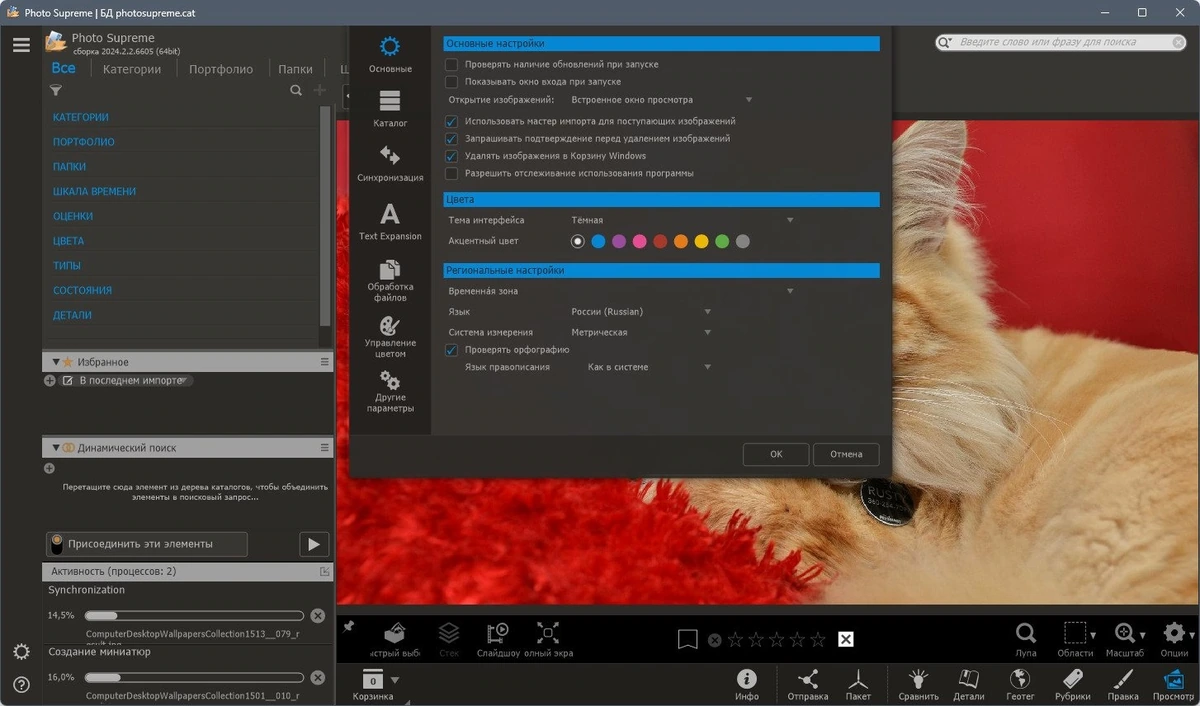1200x706 pixels.
Task: Expand the Тема интерфейса dropdown
Action: click(x=682, y=220)
